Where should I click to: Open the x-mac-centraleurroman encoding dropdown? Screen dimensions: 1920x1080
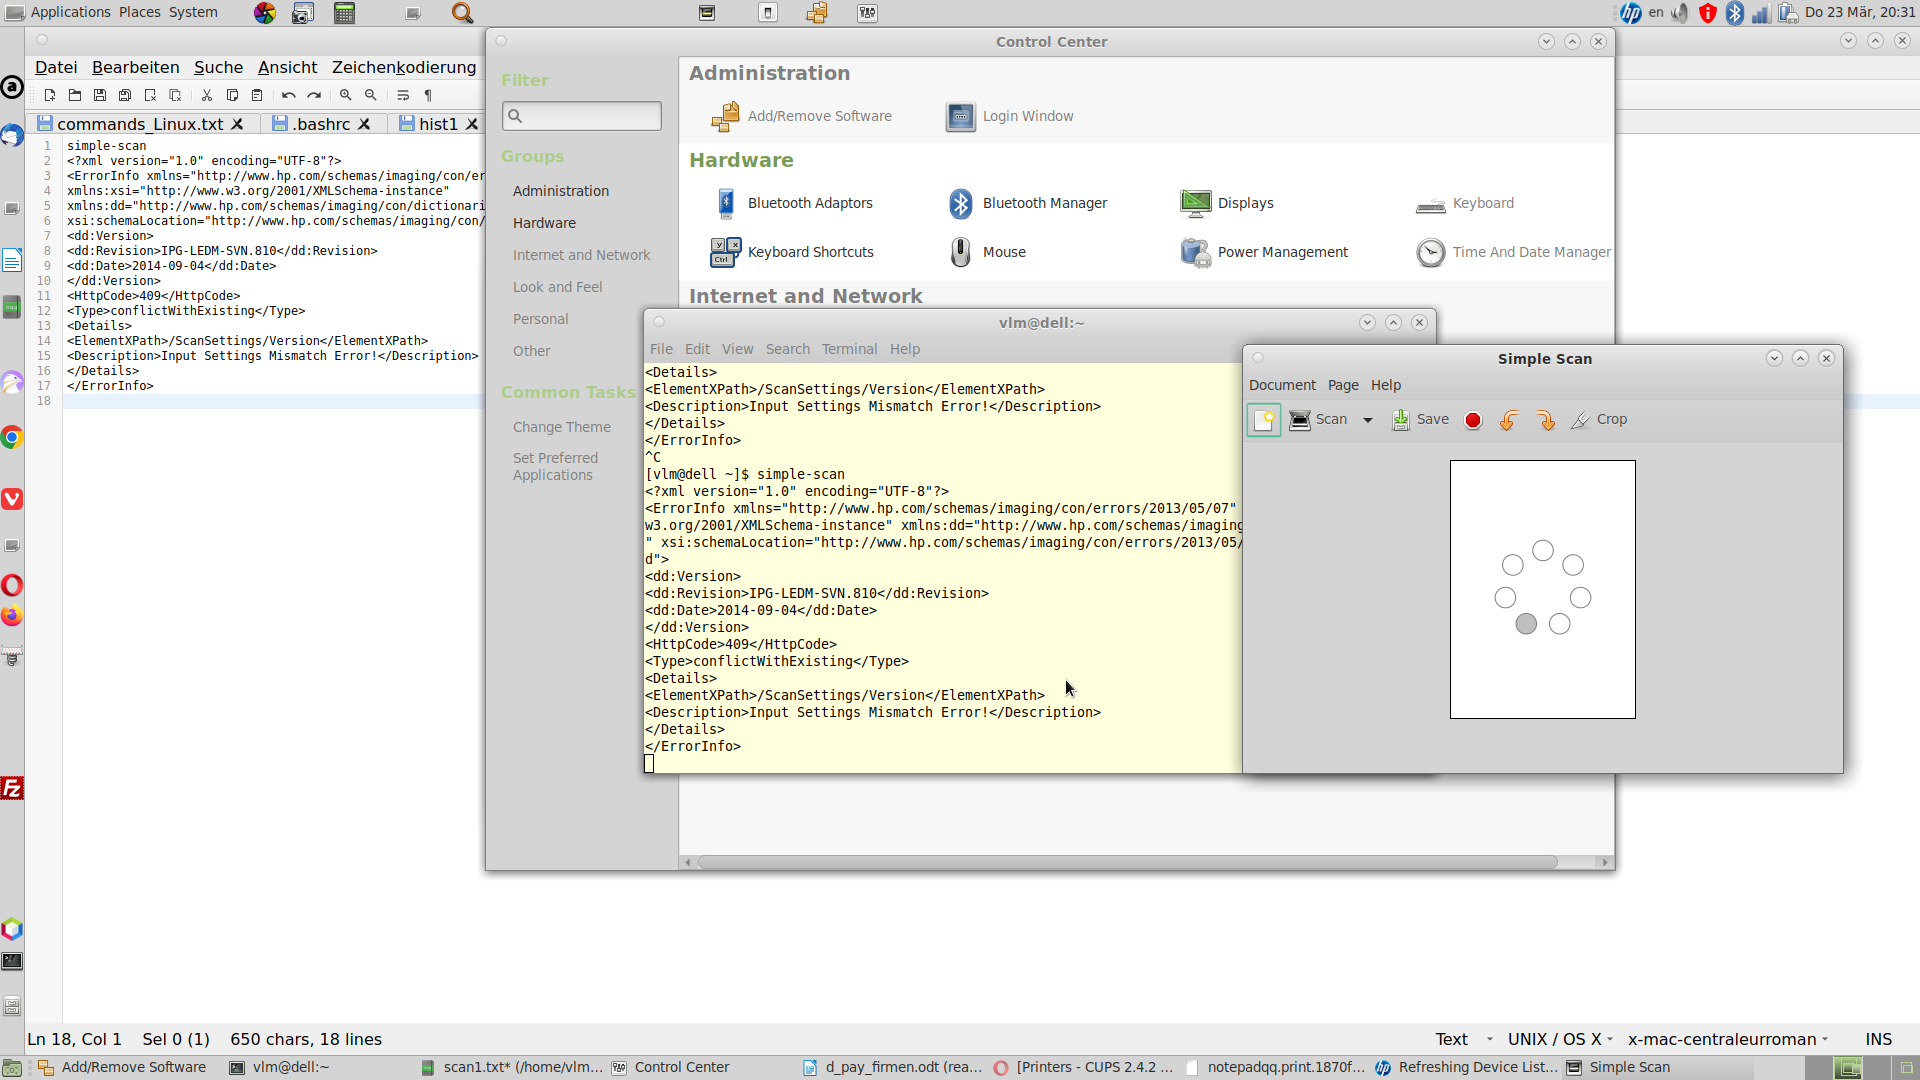pos(1727,1039)
